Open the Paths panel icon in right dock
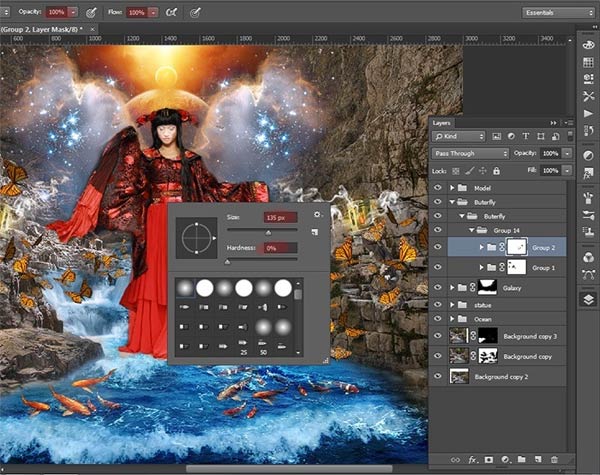 [588, 274]
